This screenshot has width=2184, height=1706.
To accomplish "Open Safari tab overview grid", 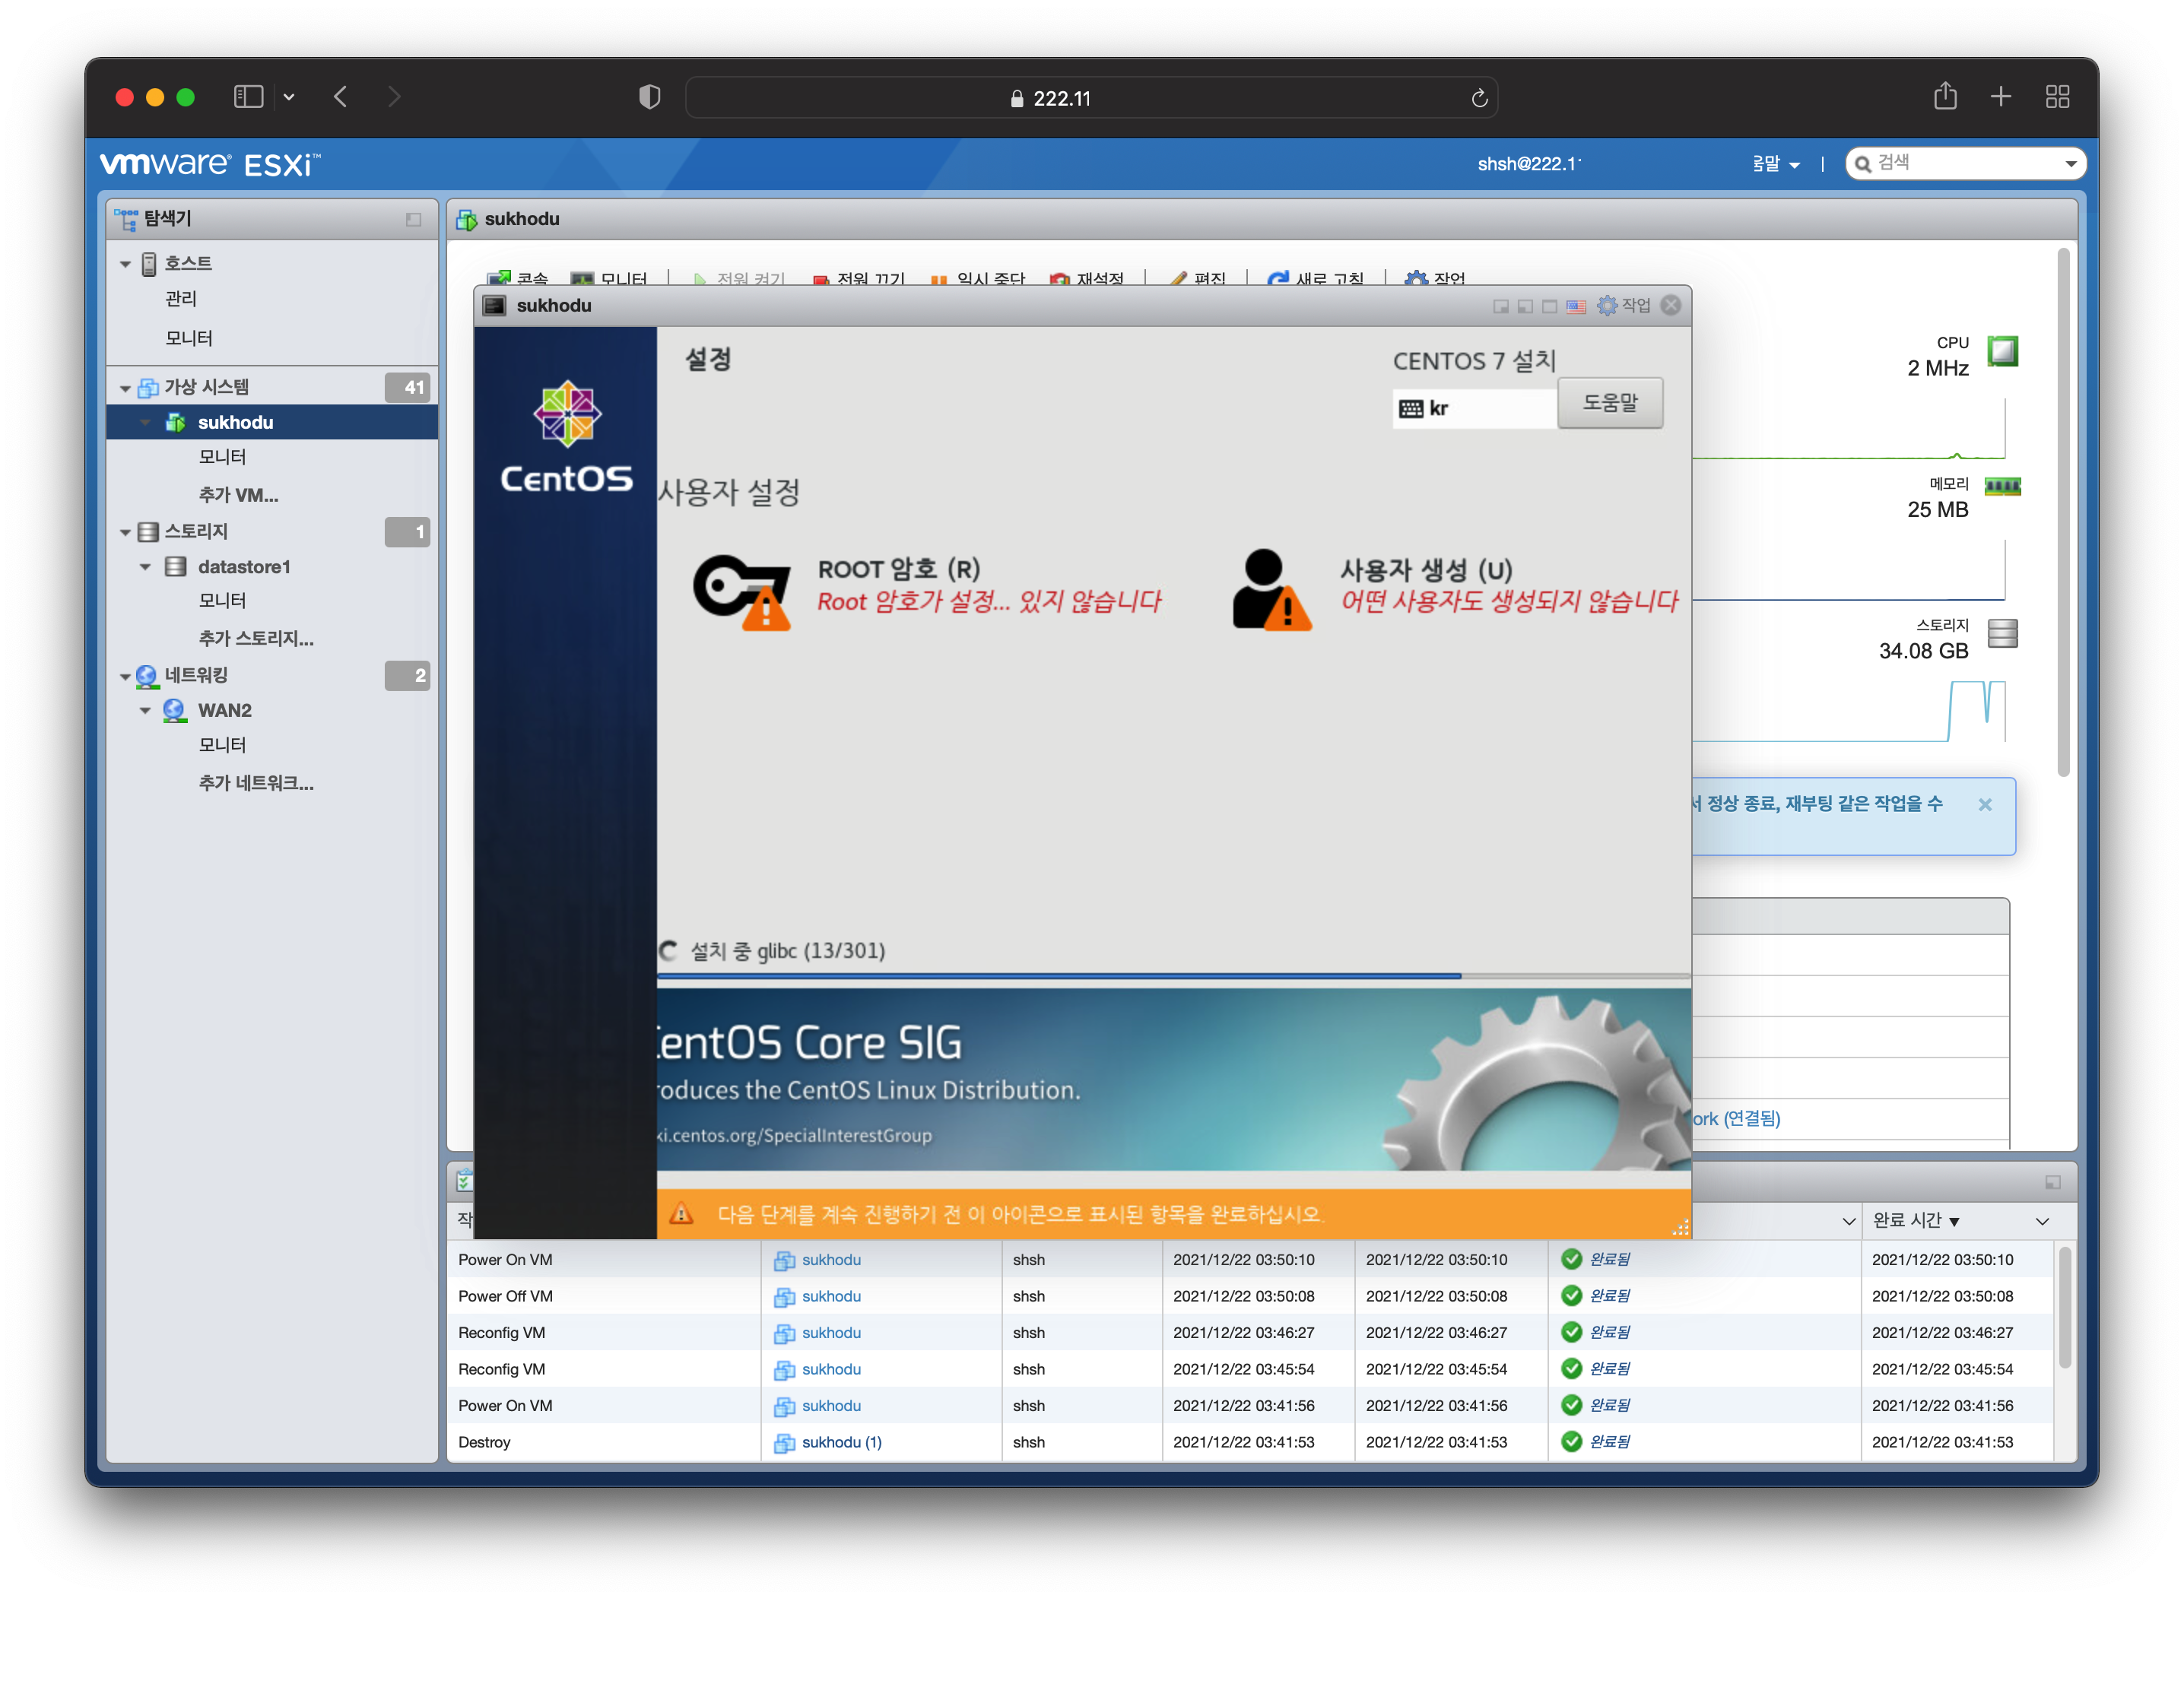I will tap(2057, 97).
